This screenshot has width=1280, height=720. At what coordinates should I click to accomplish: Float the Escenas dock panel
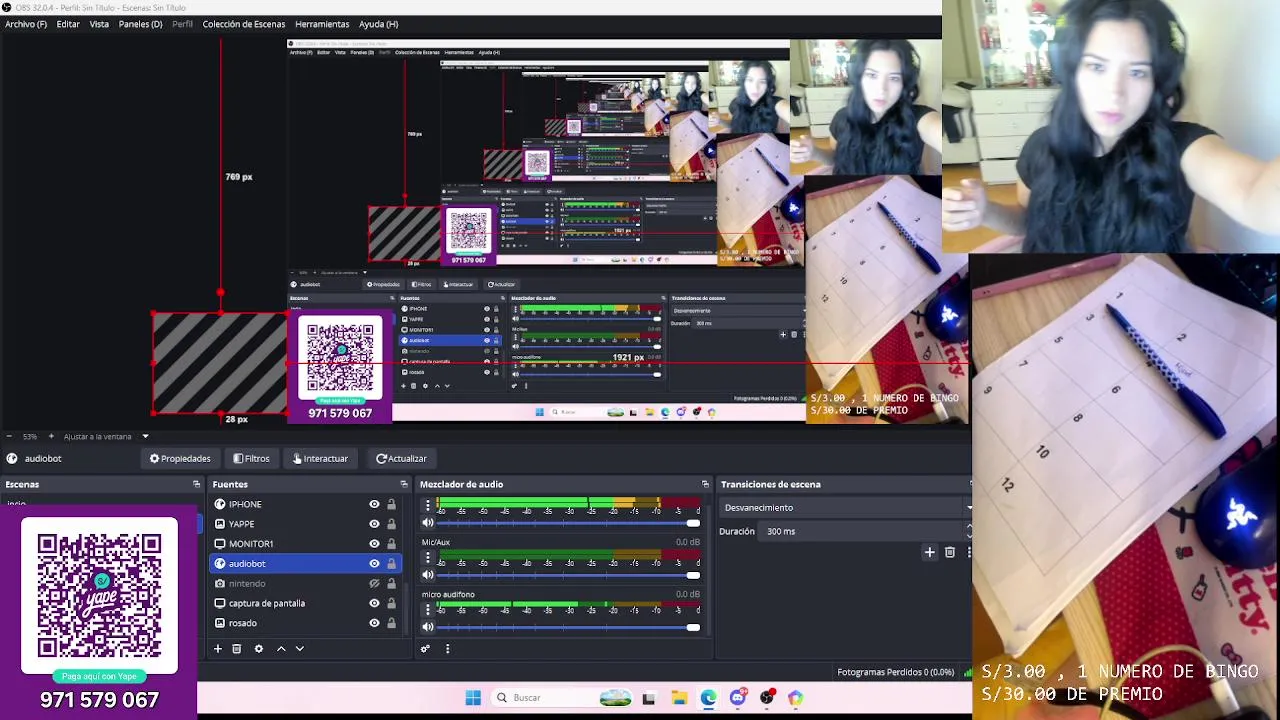click(x=196, y=484)
